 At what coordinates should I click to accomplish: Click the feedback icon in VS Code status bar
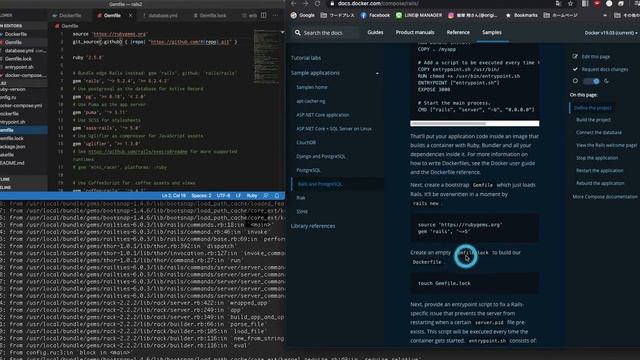click(266, 196)
